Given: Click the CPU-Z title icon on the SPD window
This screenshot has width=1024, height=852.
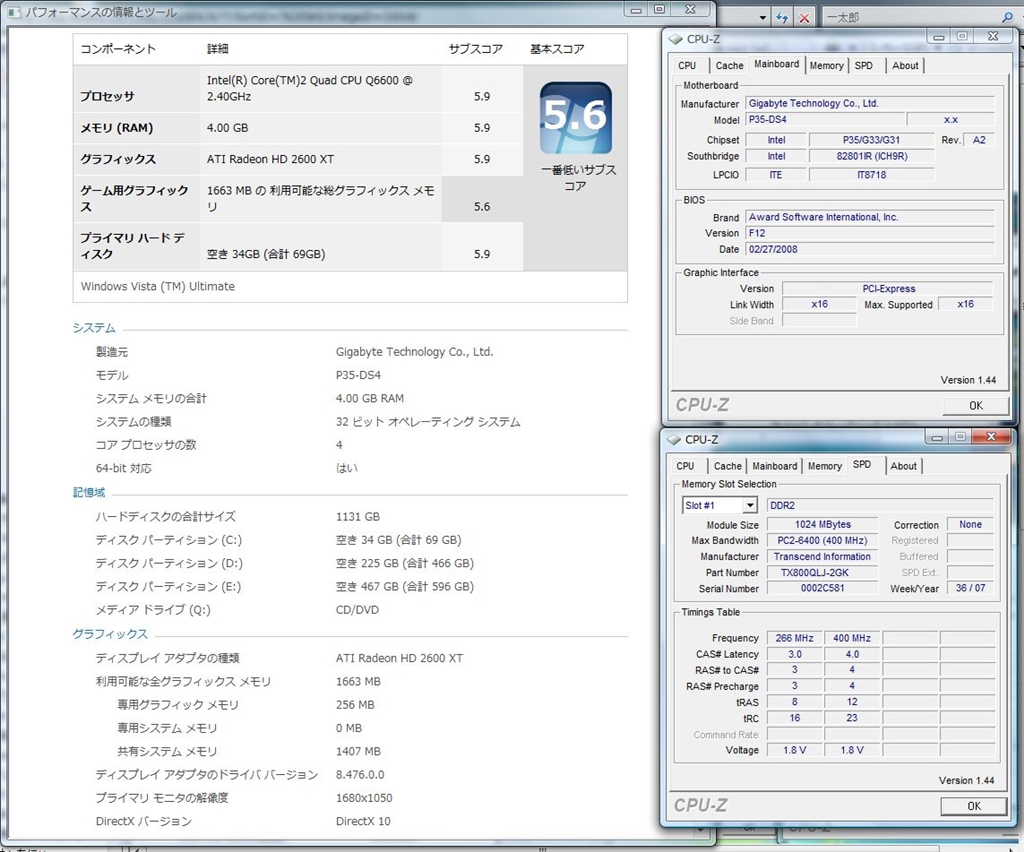Looking at the screenshot, I should pos(673,439).
